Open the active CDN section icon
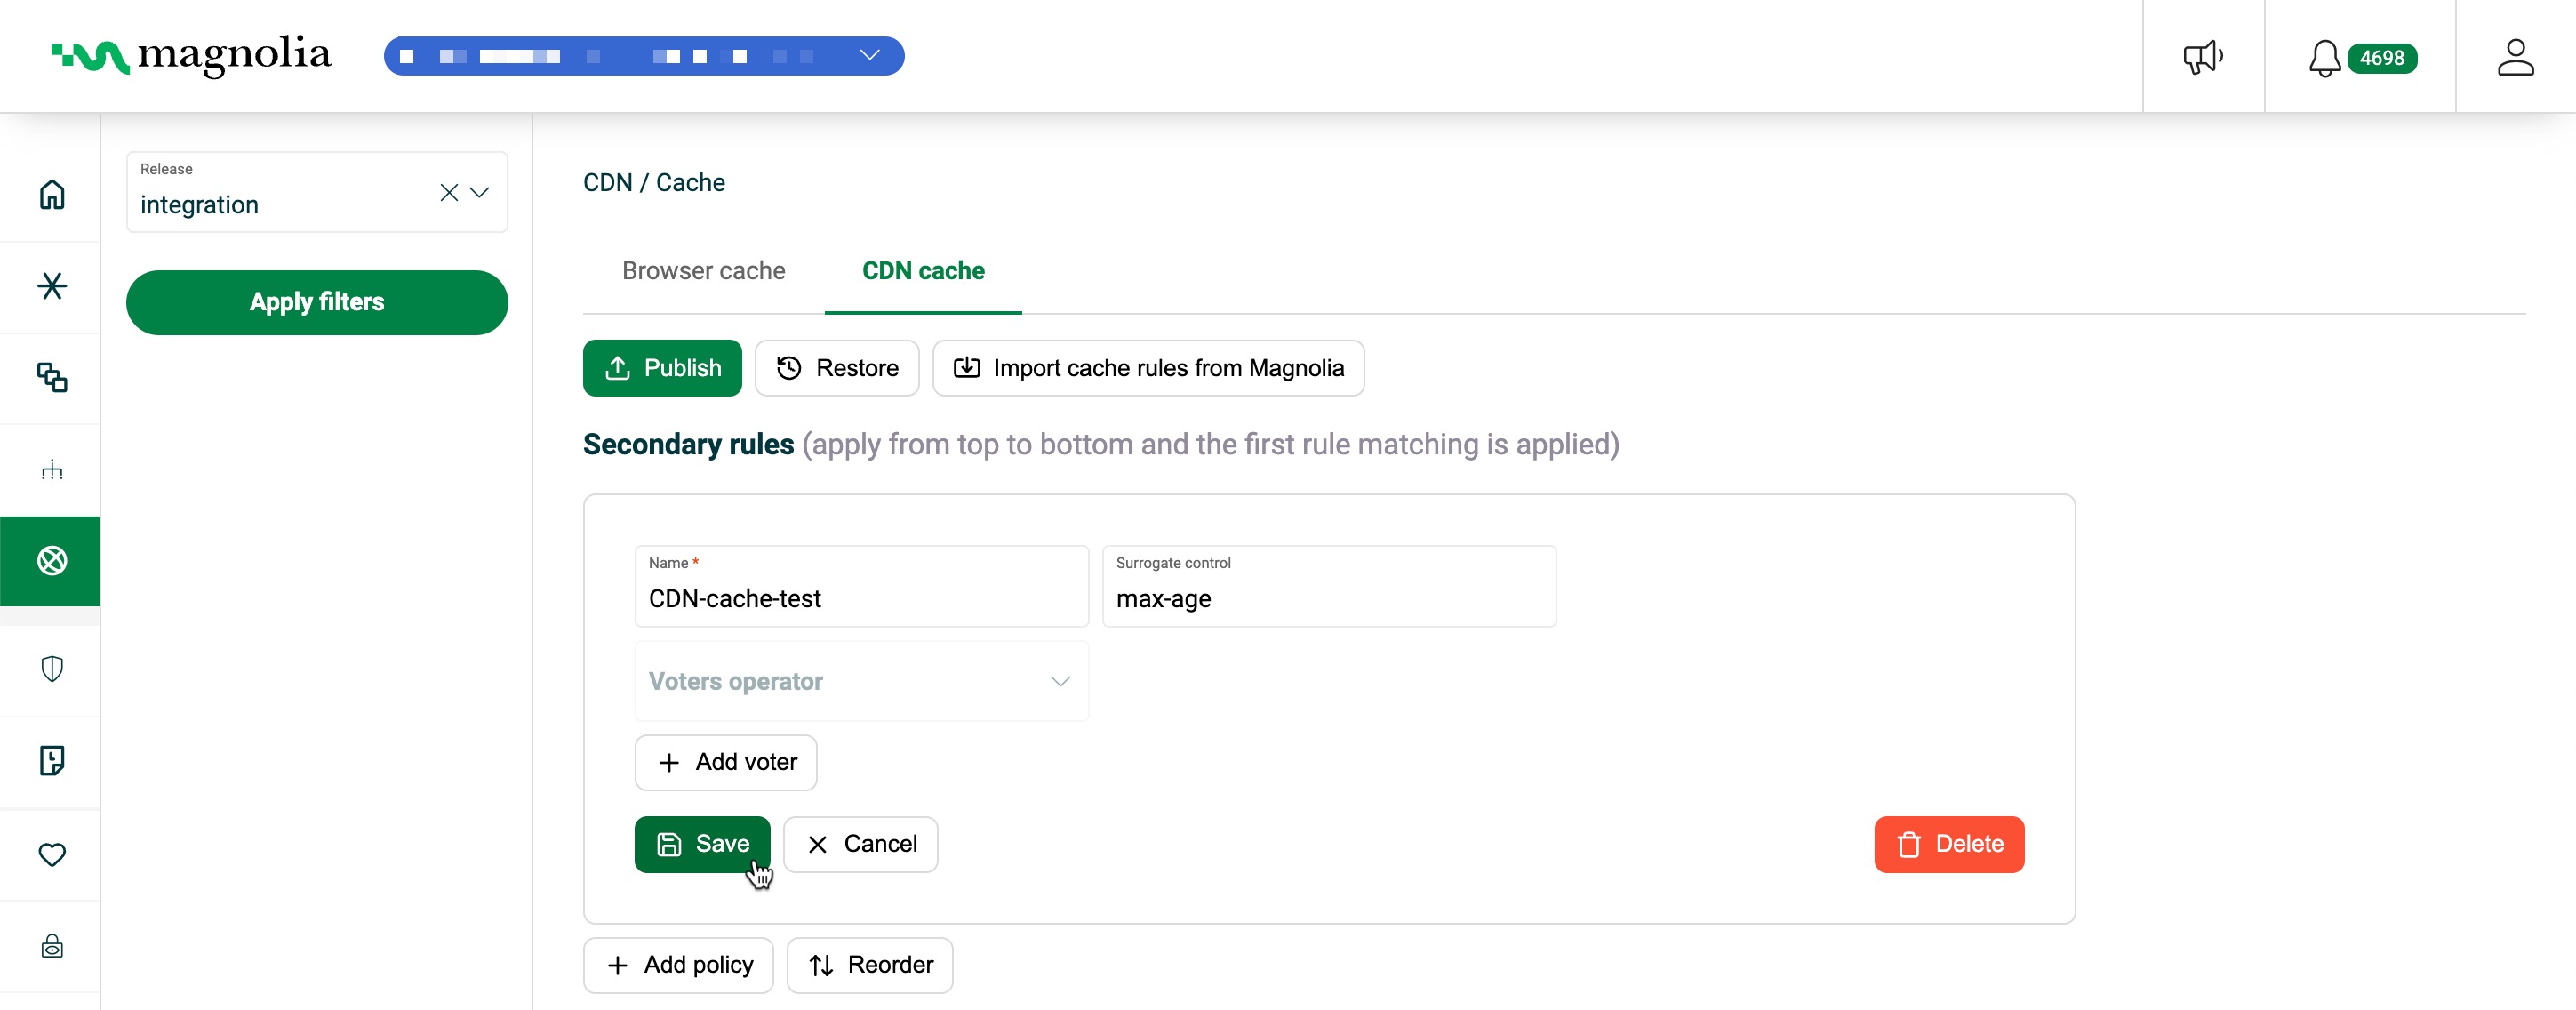 point(51,562)
